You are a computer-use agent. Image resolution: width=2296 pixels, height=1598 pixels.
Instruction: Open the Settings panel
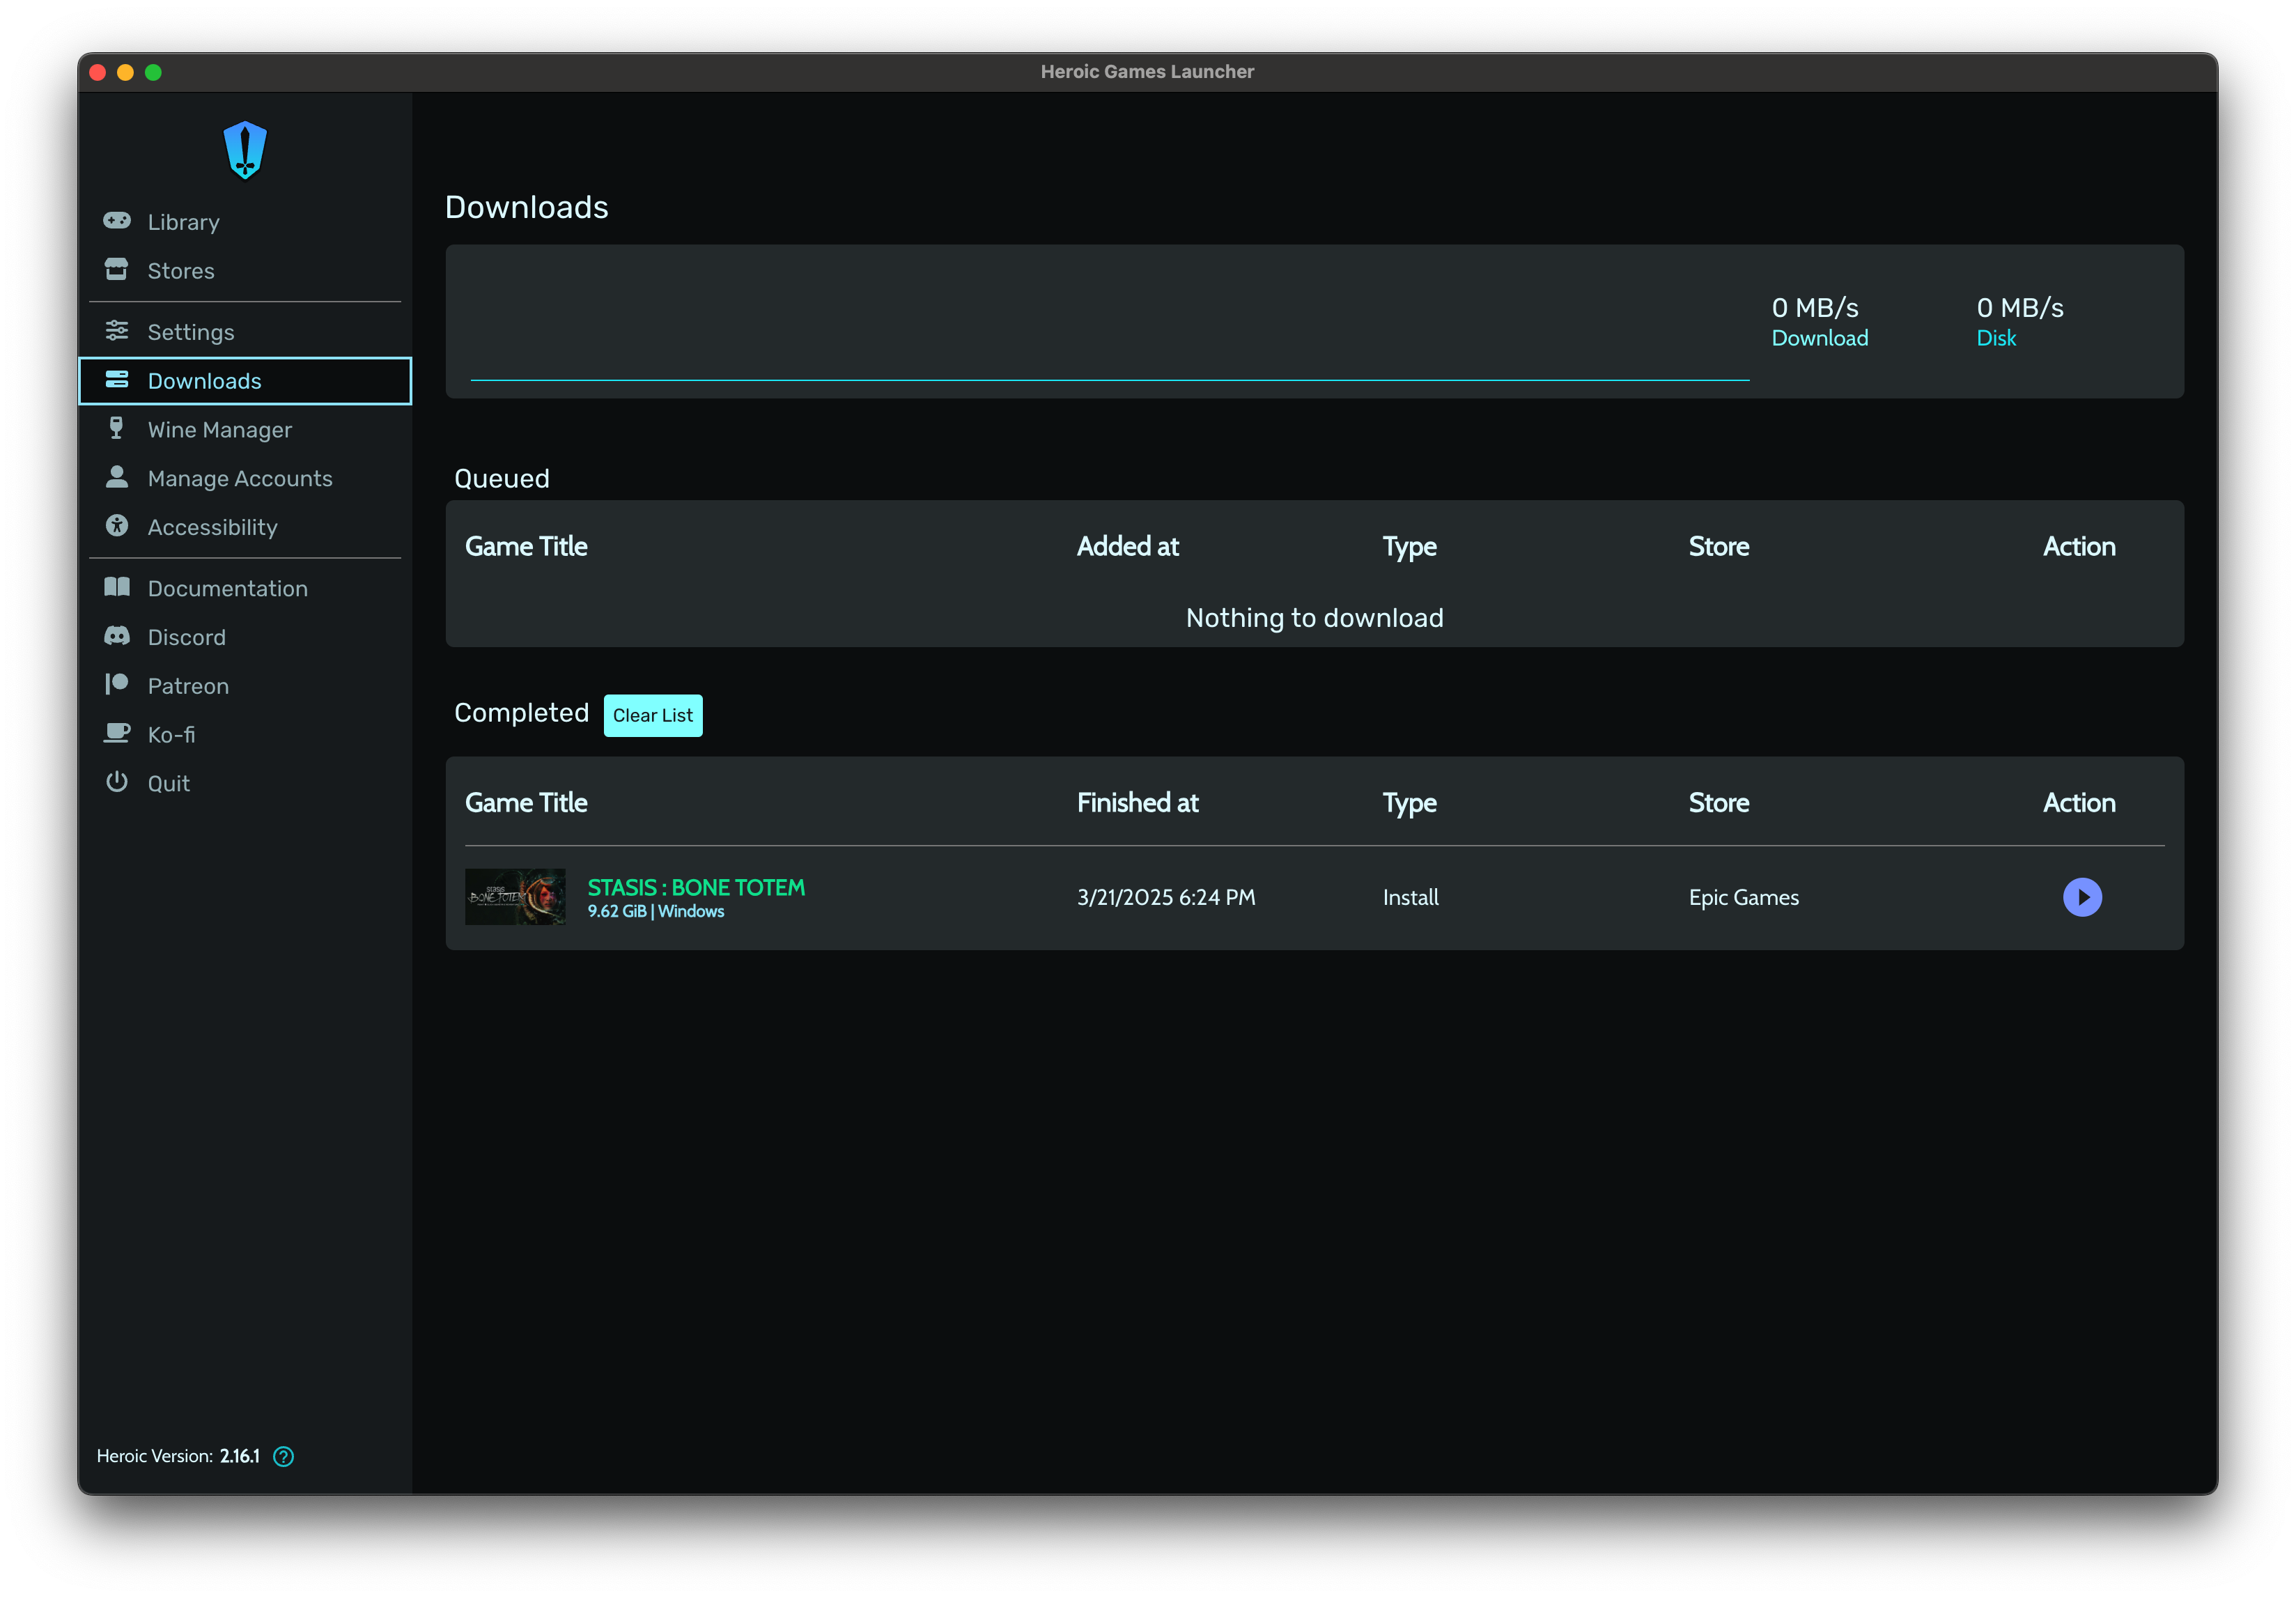click(x=191, y=331)
